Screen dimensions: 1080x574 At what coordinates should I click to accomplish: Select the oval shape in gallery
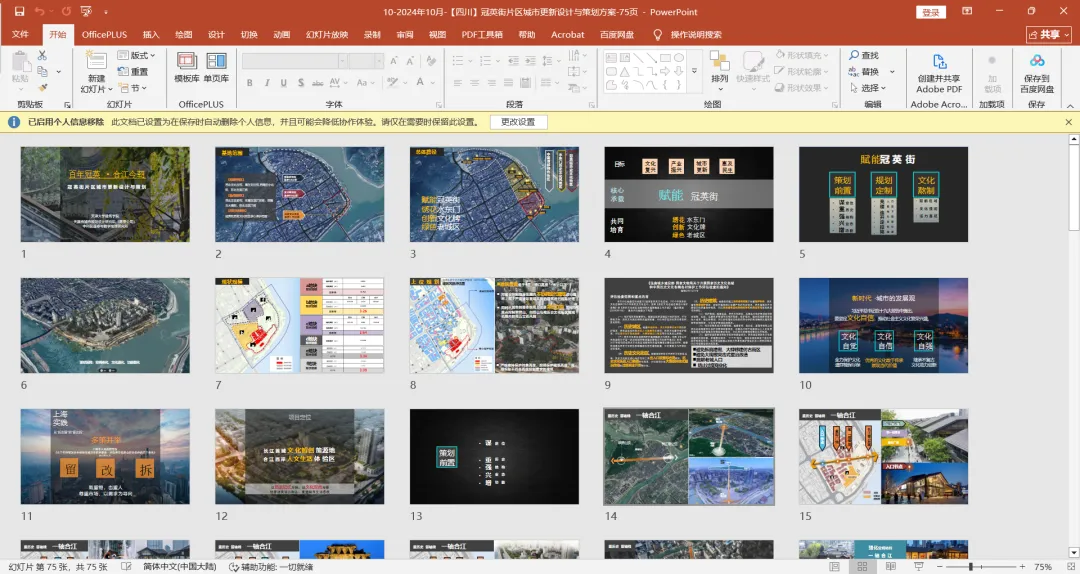point(679,58)
